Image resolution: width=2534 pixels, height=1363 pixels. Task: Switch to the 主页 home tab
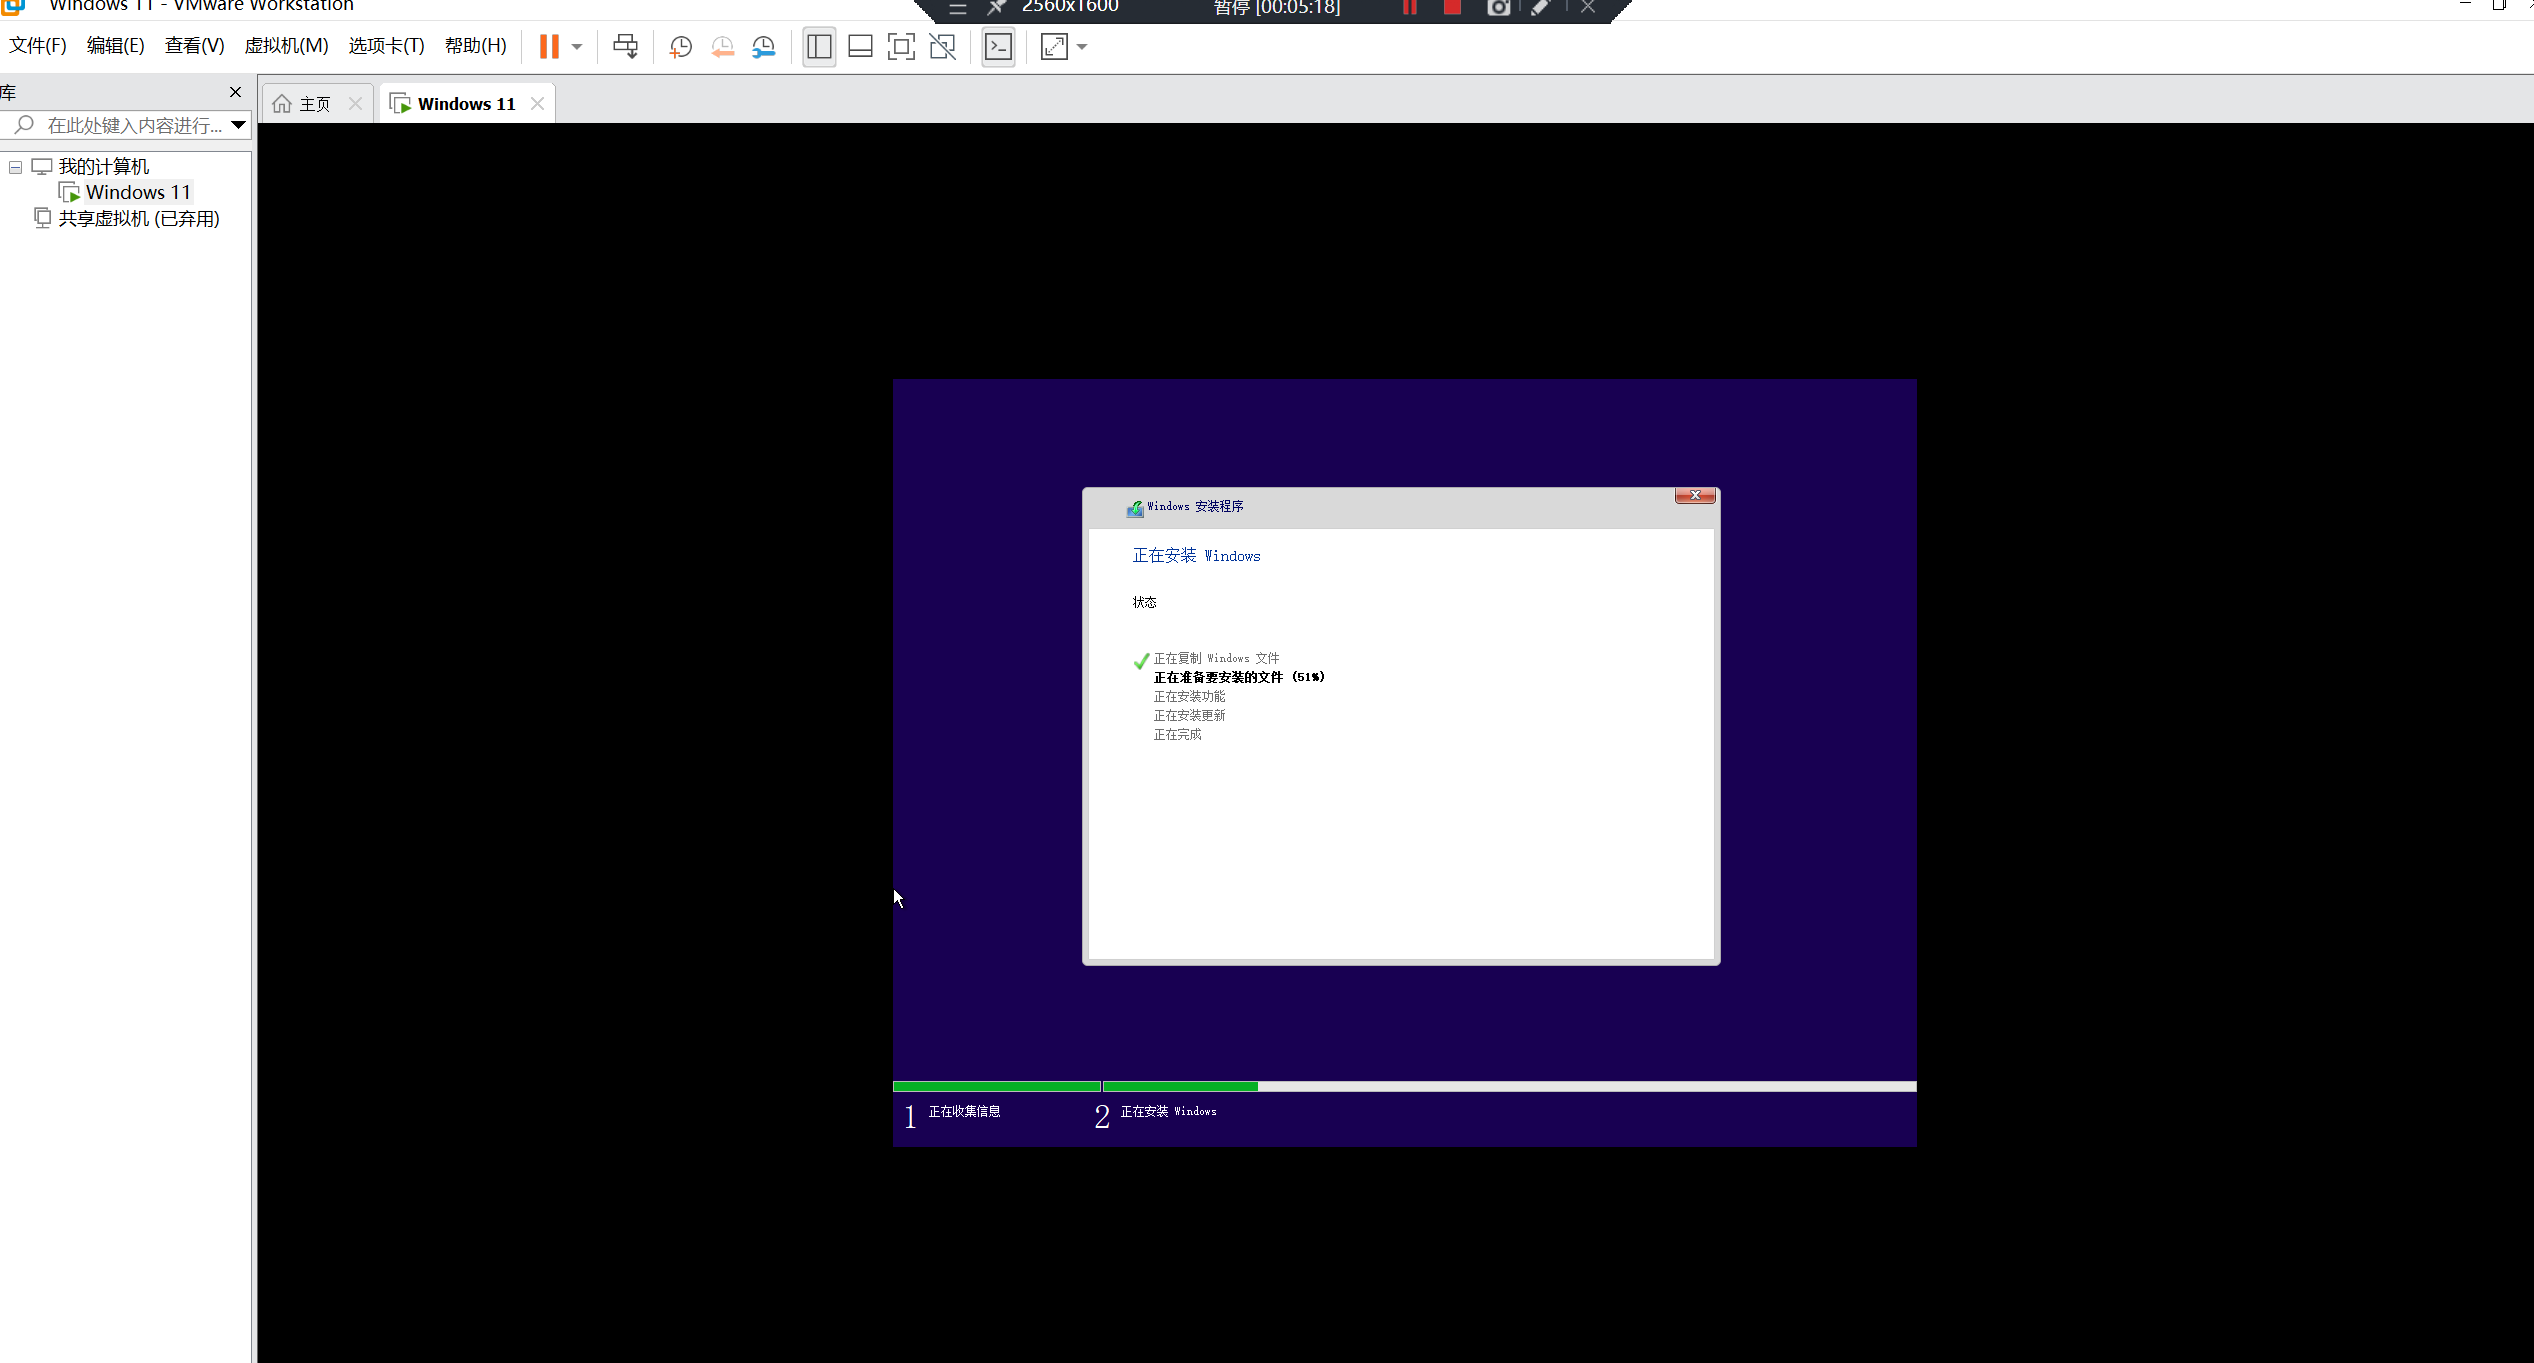click(305, 104)
